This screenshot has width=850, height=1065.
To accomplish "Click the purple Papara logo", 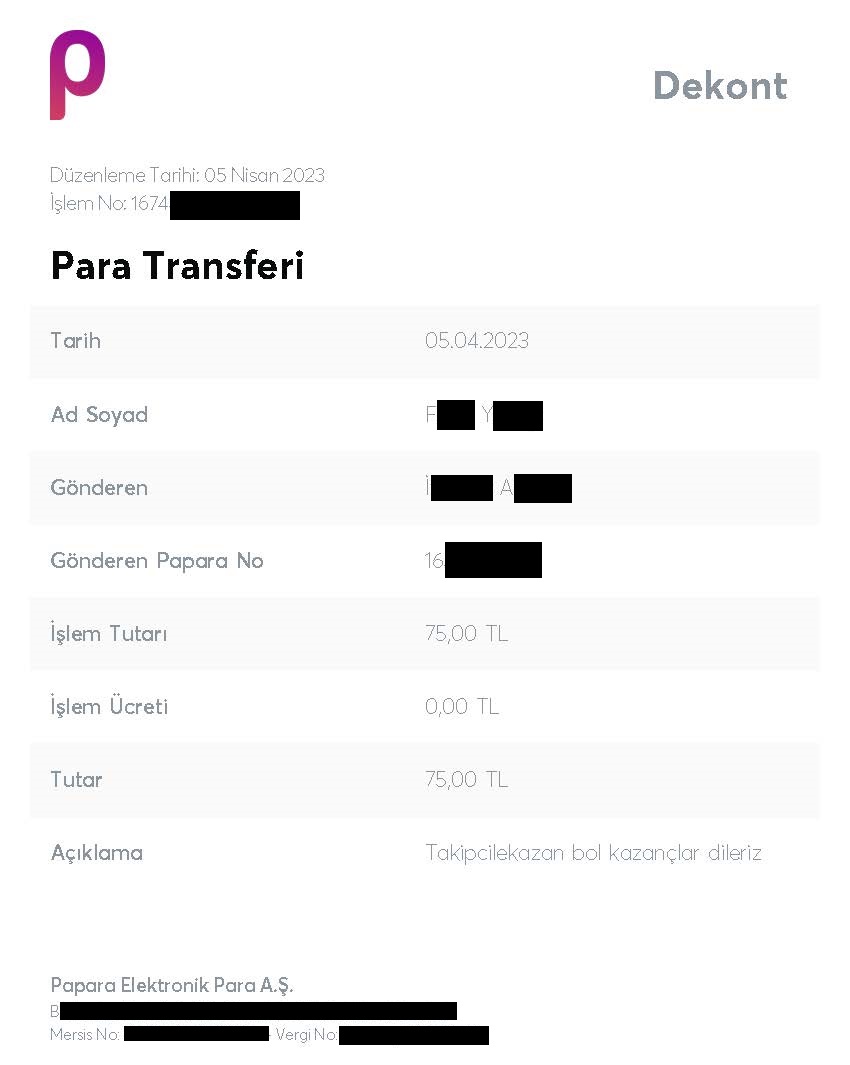I will tap(77, 75).
